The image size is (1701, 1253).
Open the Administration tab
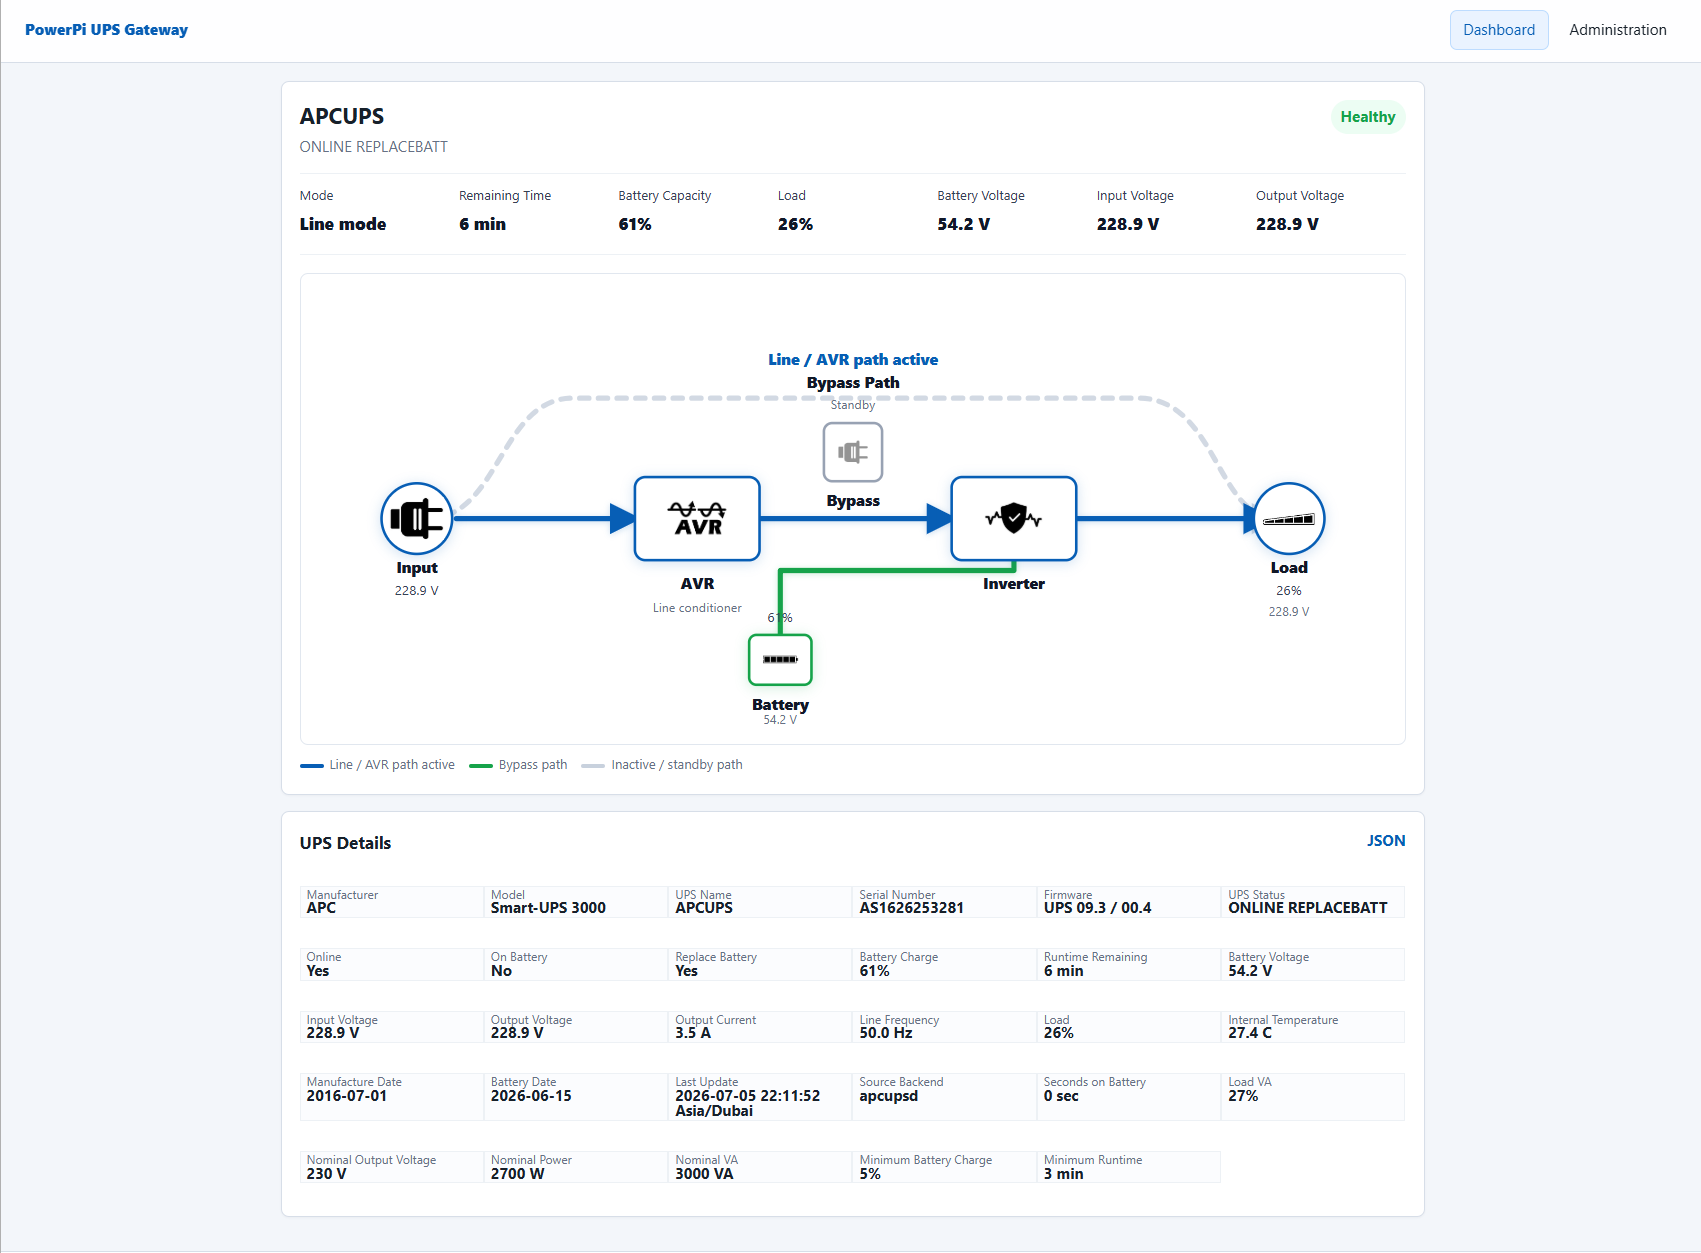1618,30
